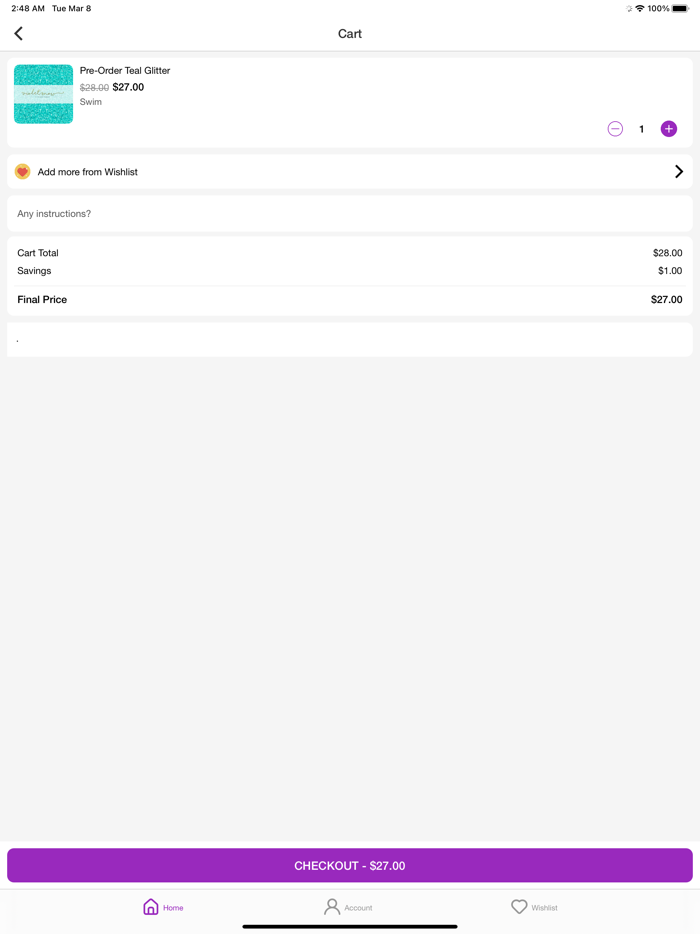Click the Final Price $27.00 amount
This screenshot has width=700, height=934.
pyautogui.click(x=666, y=300)
